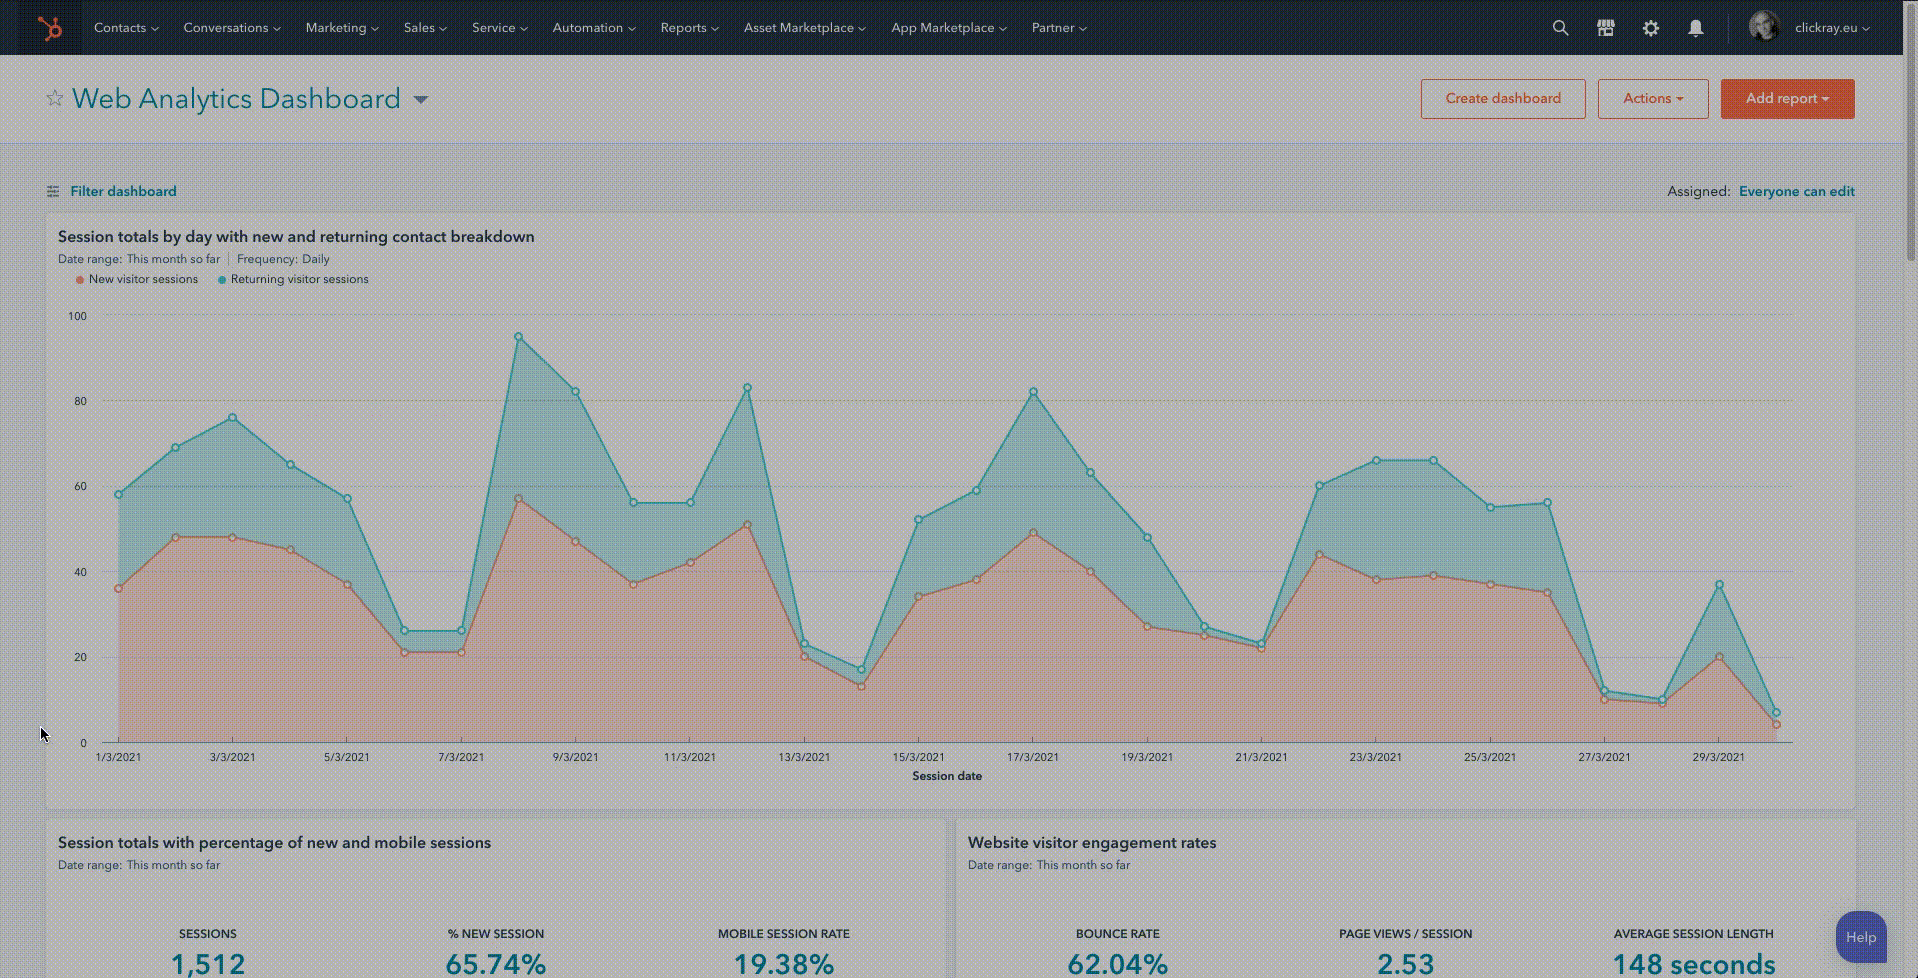Open the settings gear icon
Image resolution: width=1918 pixels, height=978 pixels.
coord(1650,28)
